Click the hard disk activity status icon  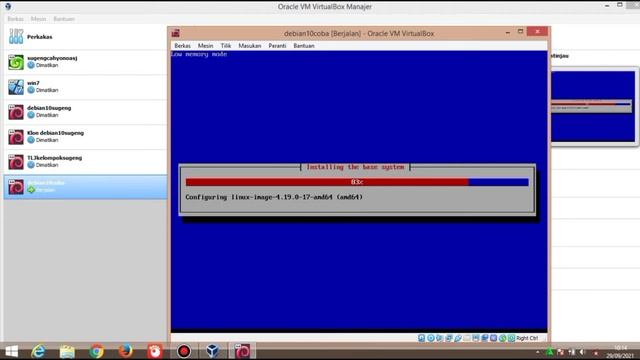tap(422, 338)
